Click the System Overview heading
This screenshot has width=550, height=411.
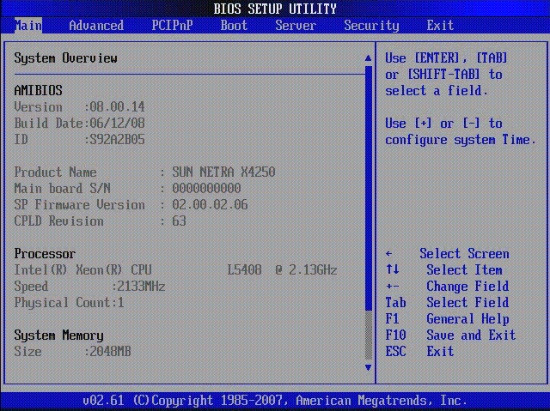[x=66, y=58]
